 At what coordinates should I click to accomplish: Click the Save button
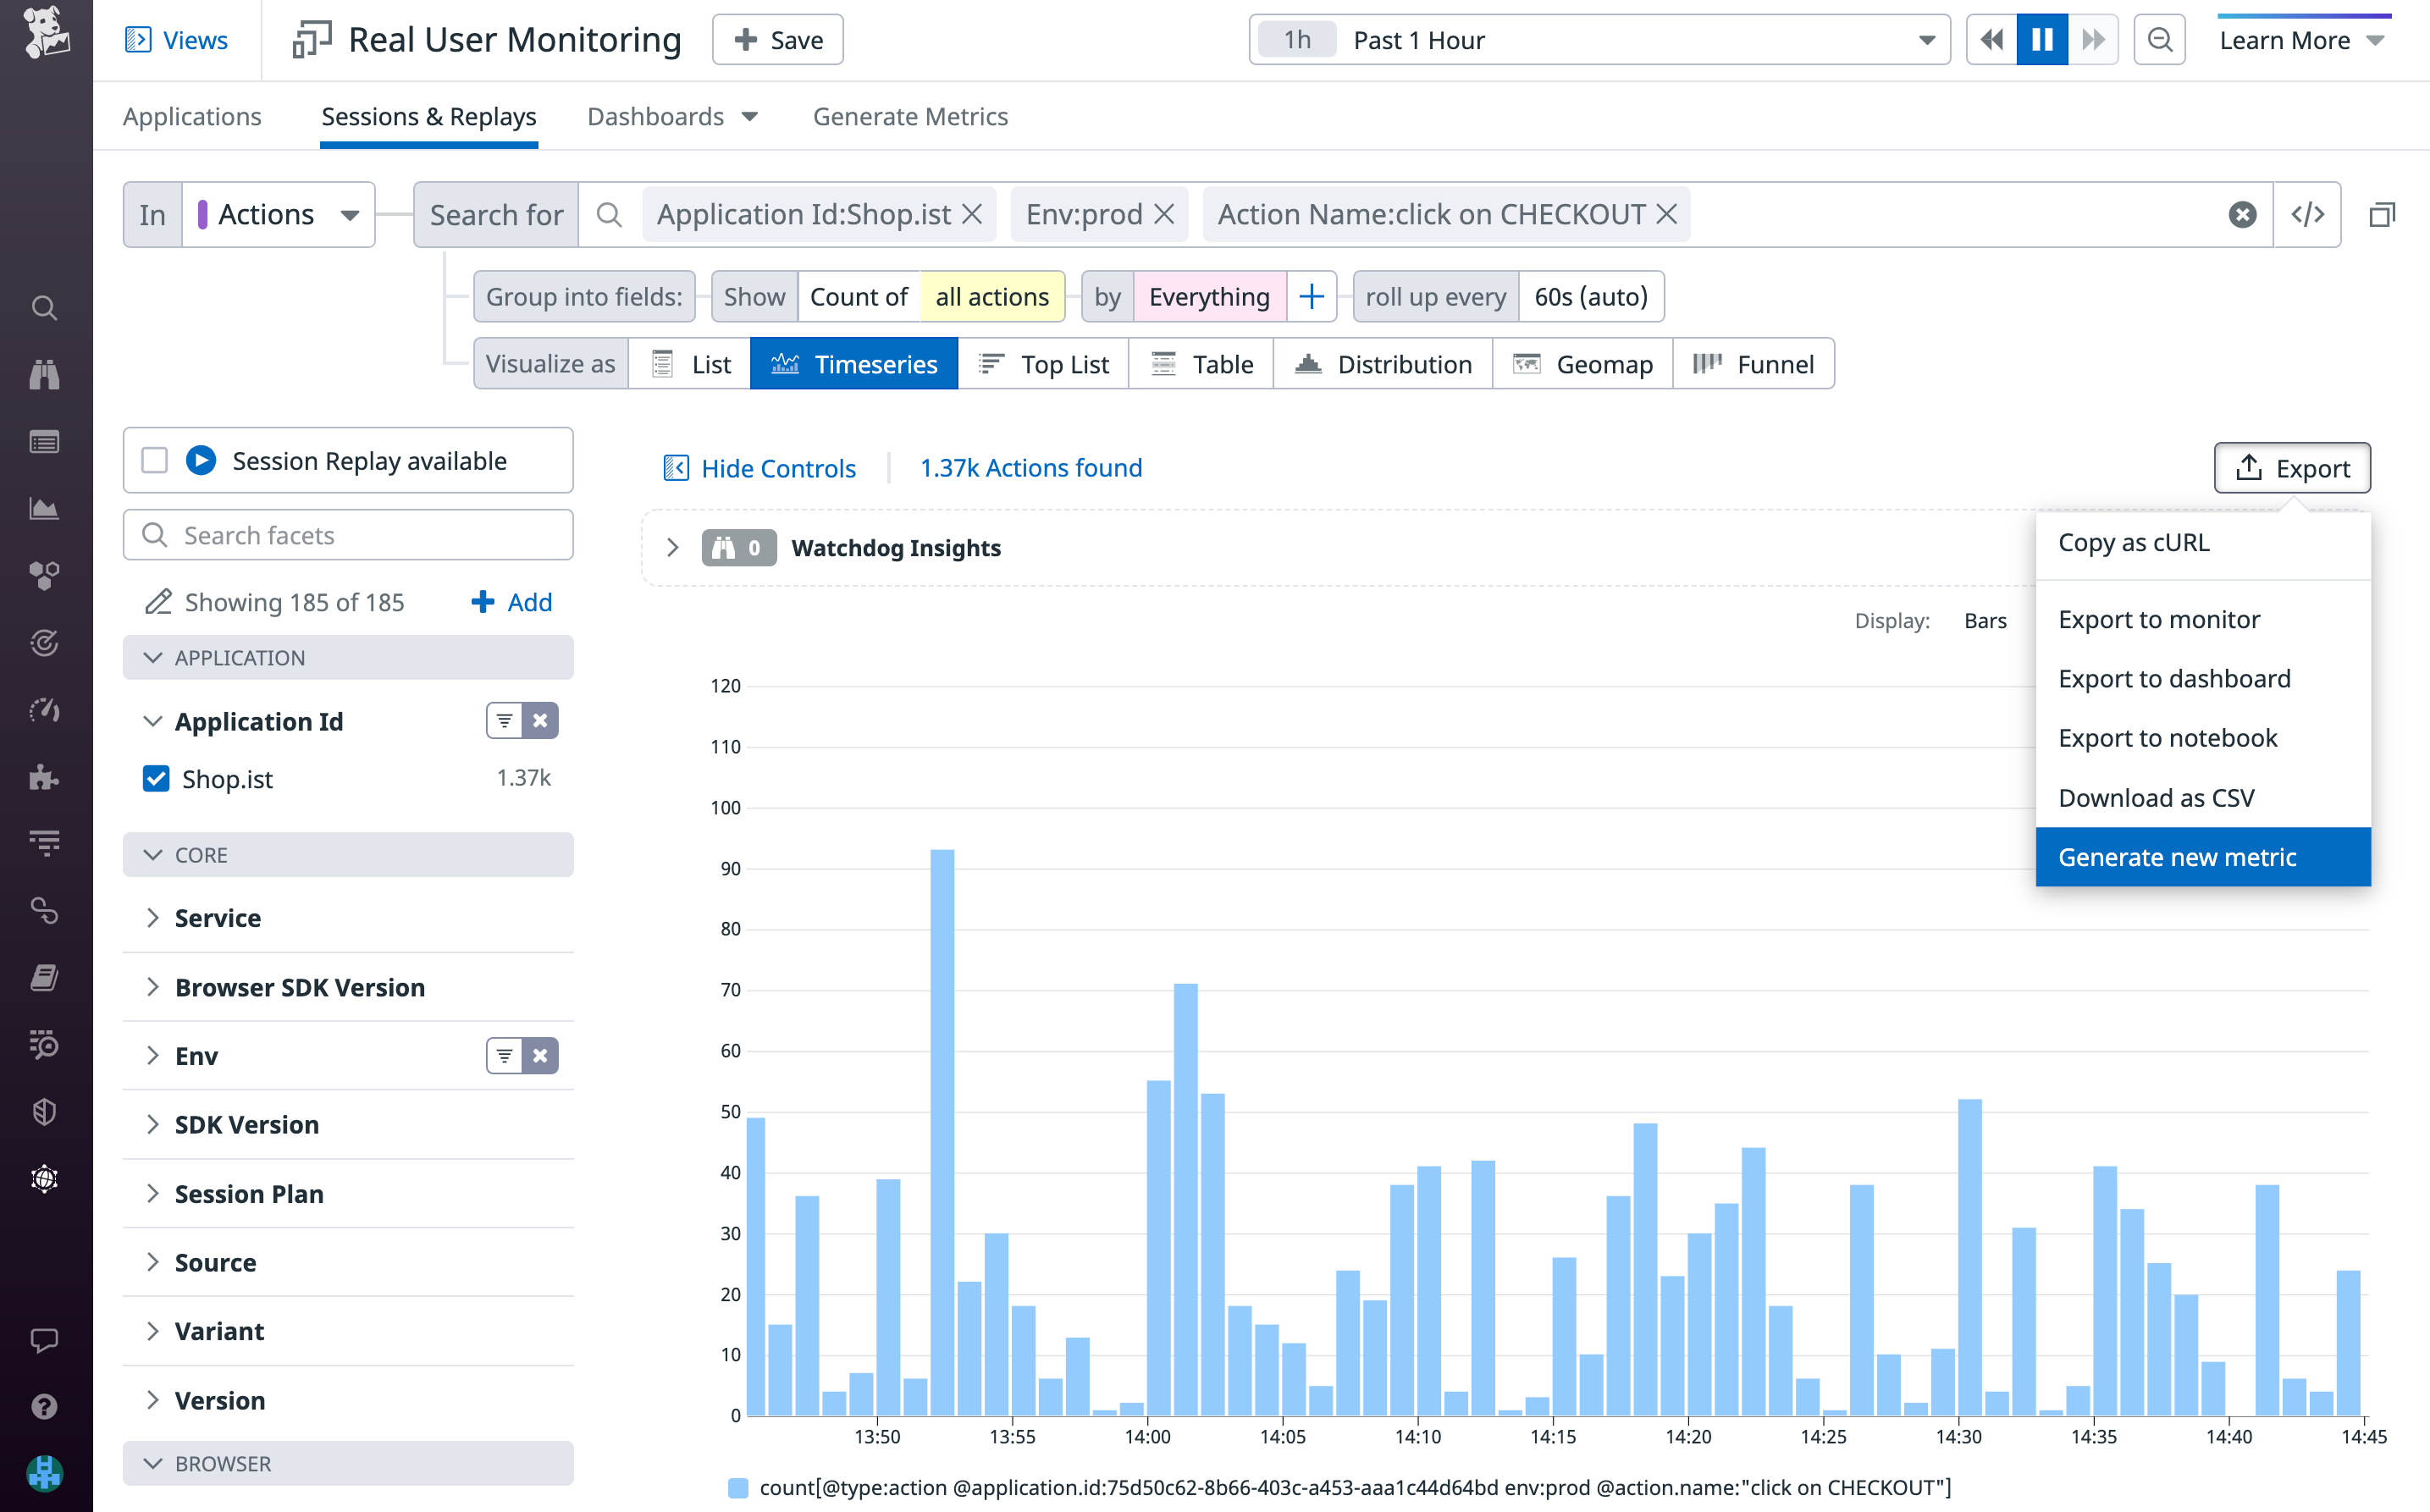pyautogui.click(x=777, y=39)
